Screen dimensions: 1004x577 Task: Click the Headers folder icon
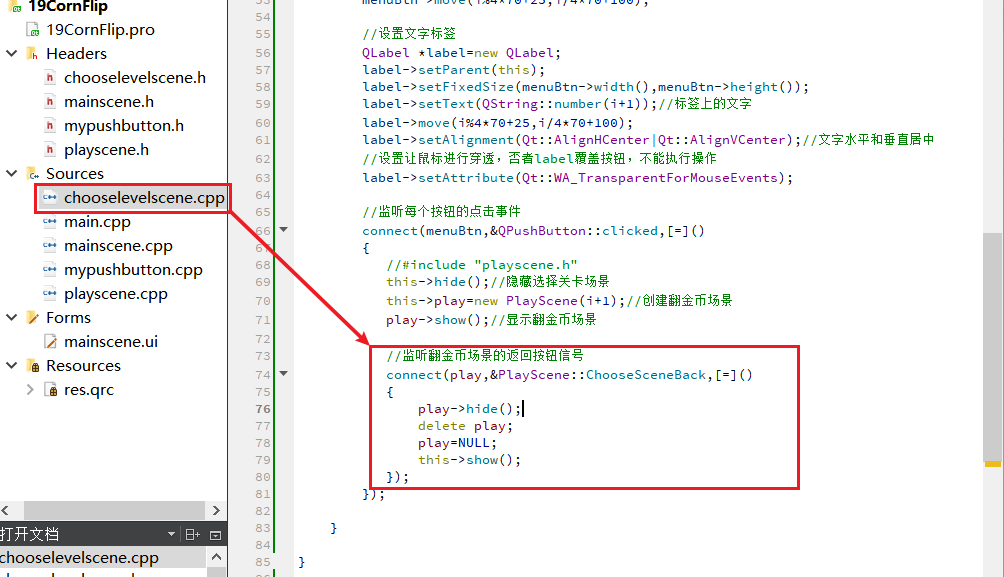[33, 53]
